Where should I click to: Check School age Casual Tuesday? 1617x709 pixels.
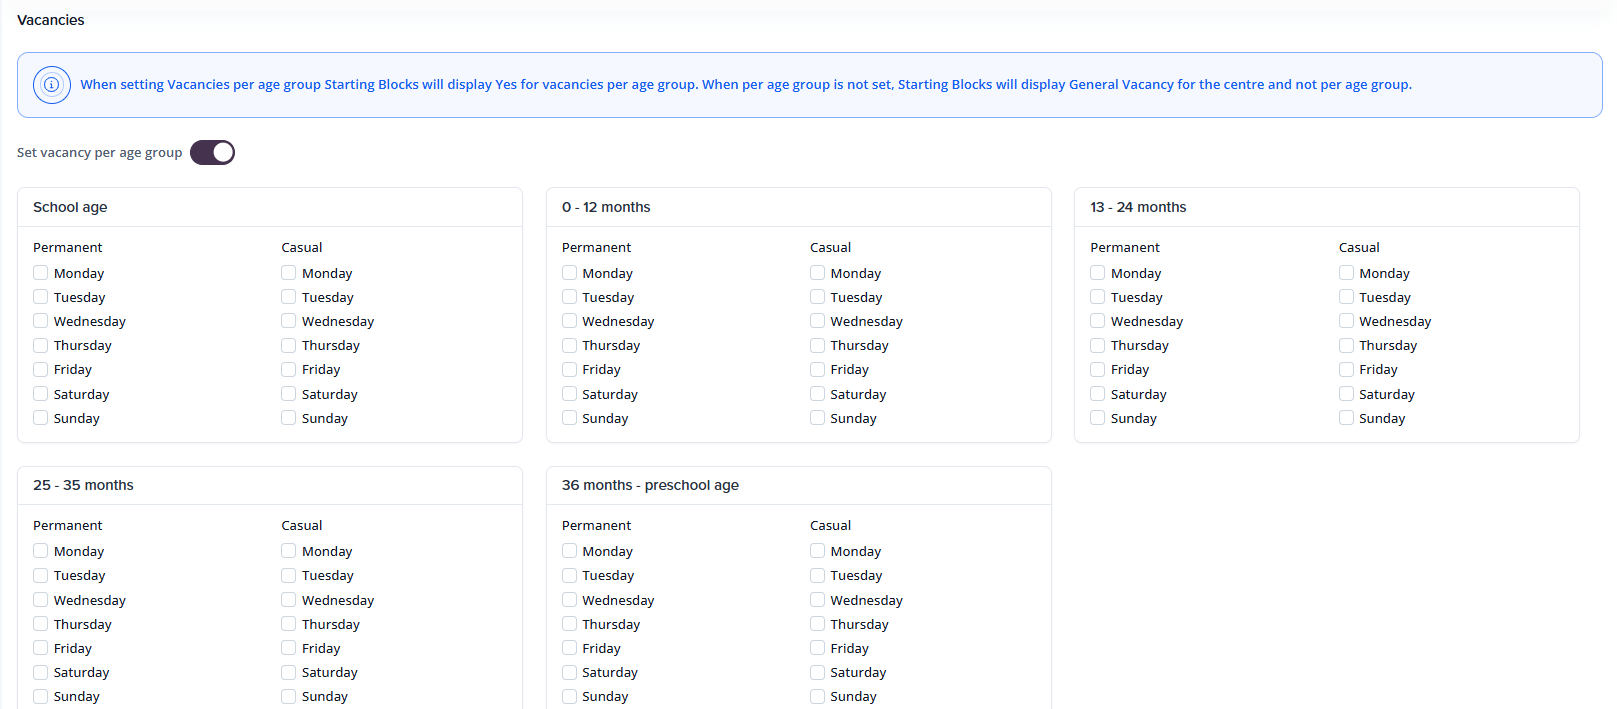(x=289, y=297)
